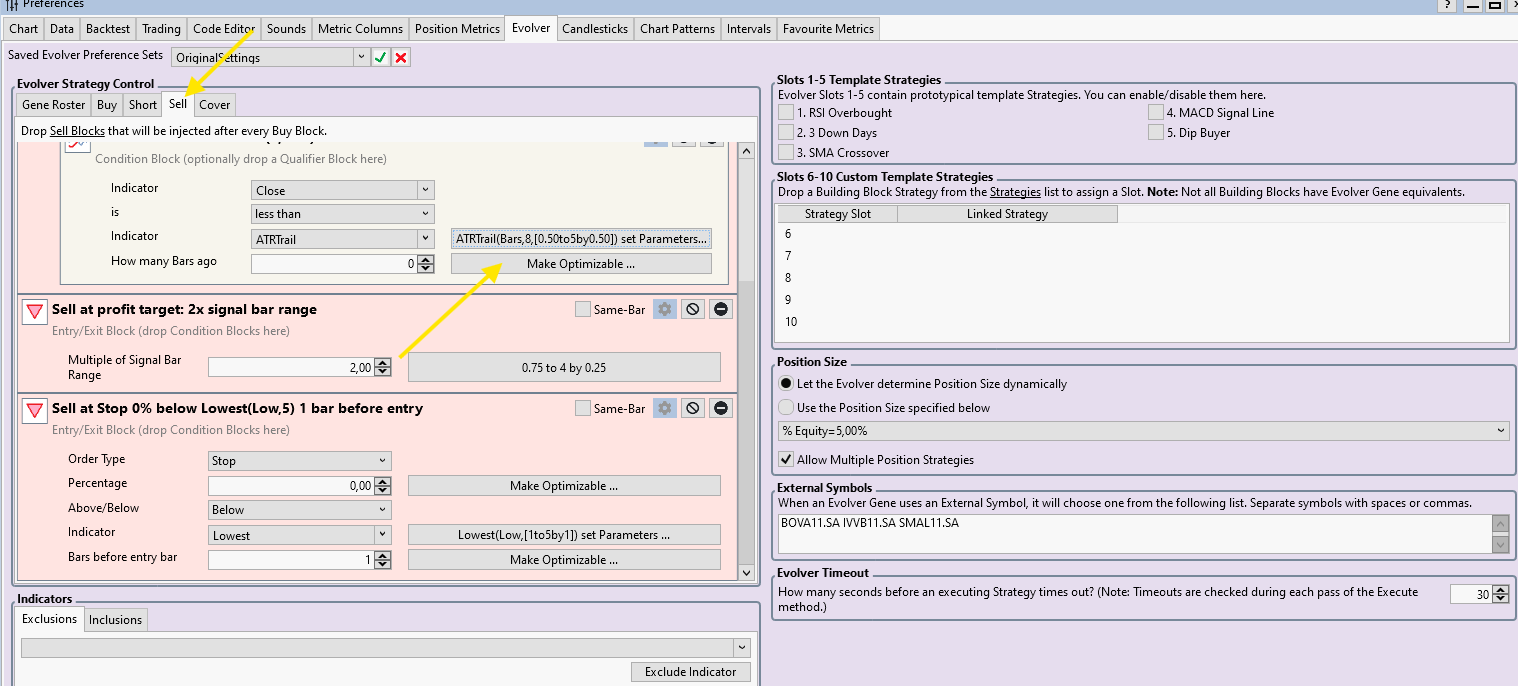
Task: Click the green checkmark save preference set icon
Action: [380, 58]
